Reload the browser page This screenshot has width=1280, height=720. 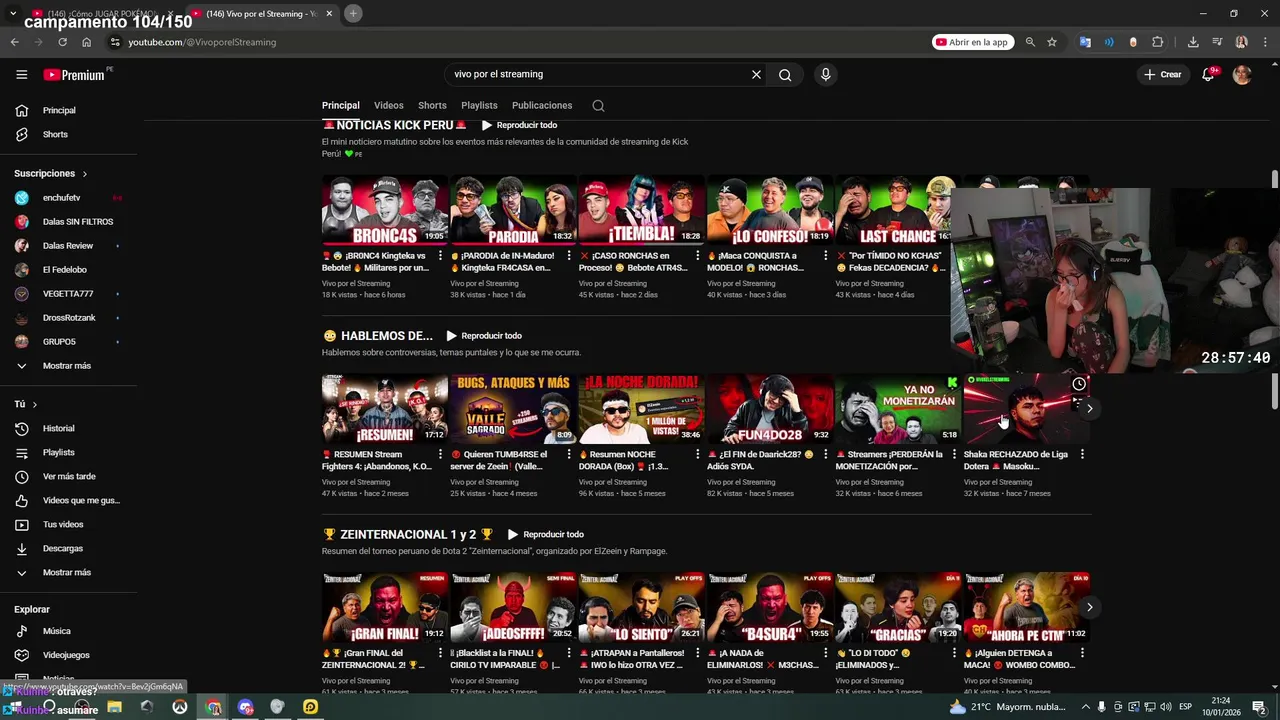[x=62, y=42]
